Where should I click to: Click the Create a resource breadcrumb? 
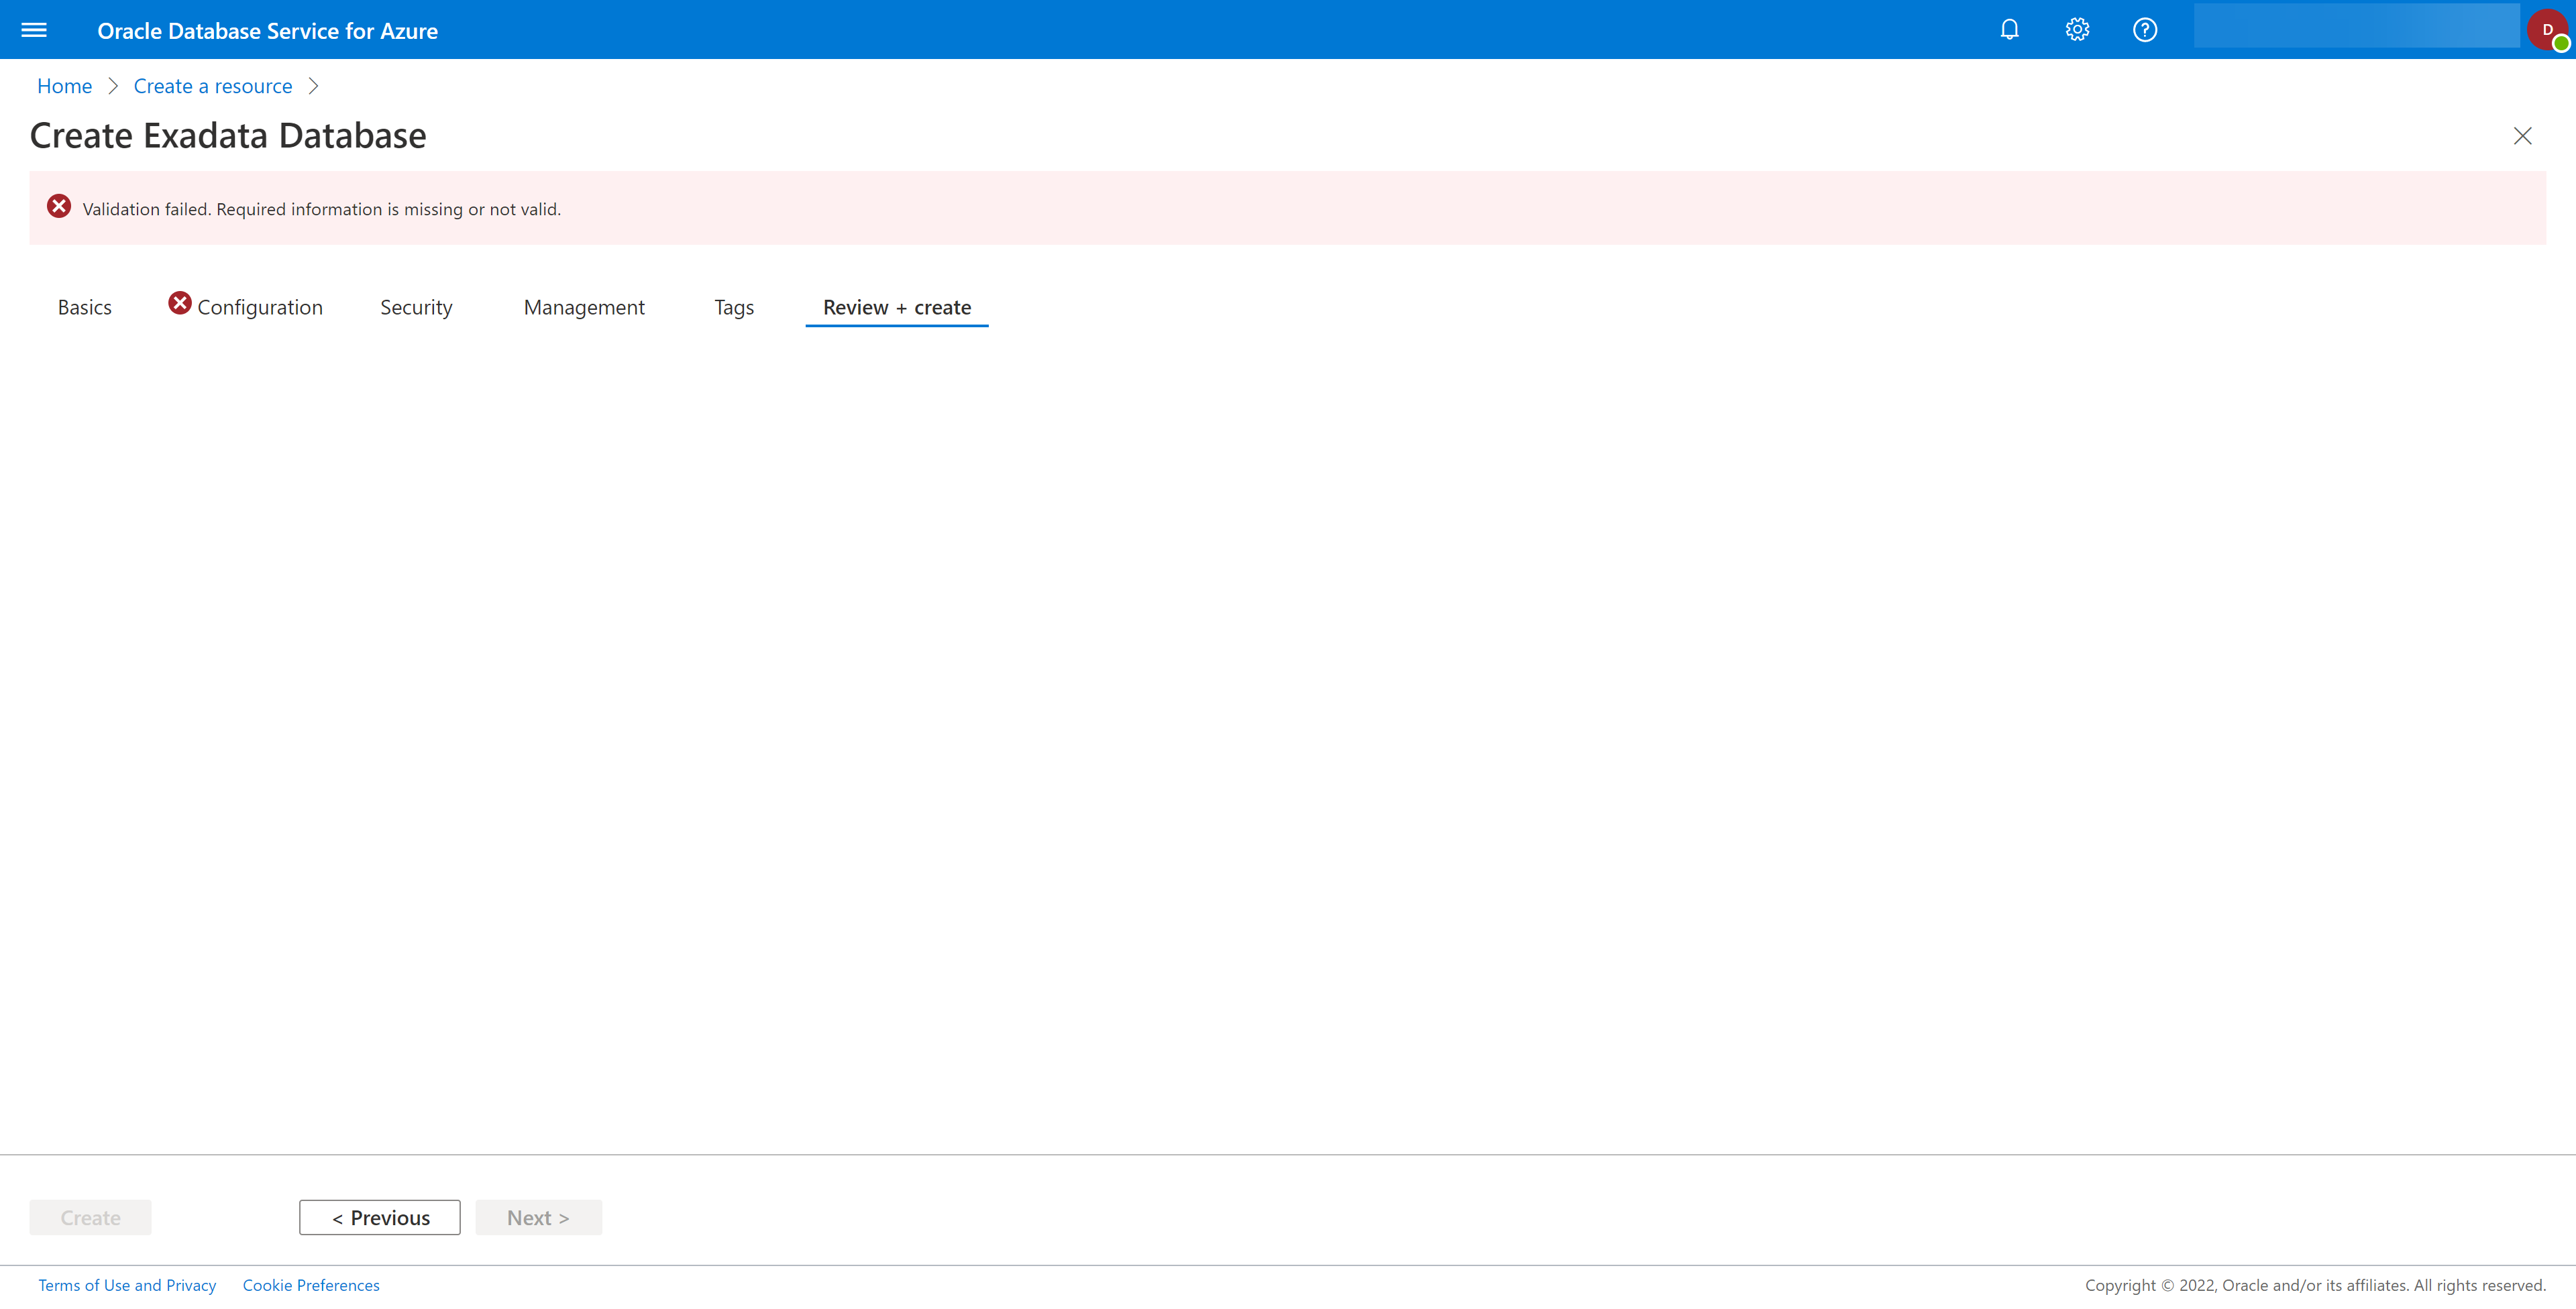(212, 85)
